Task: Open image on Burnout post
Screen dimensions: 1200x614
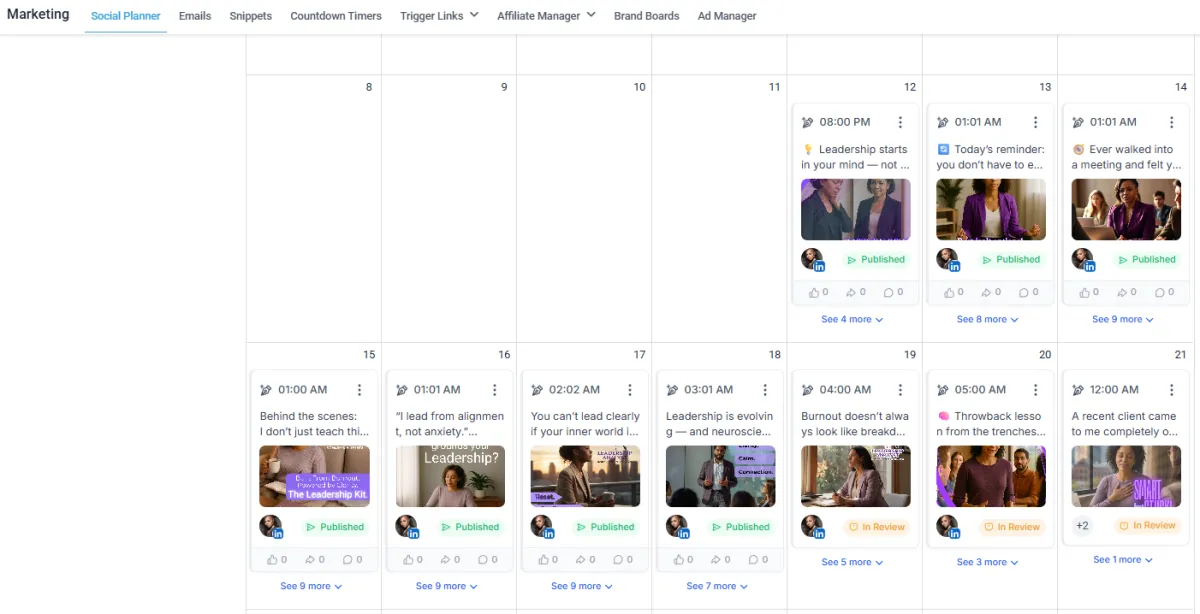Action: (856, 476)
